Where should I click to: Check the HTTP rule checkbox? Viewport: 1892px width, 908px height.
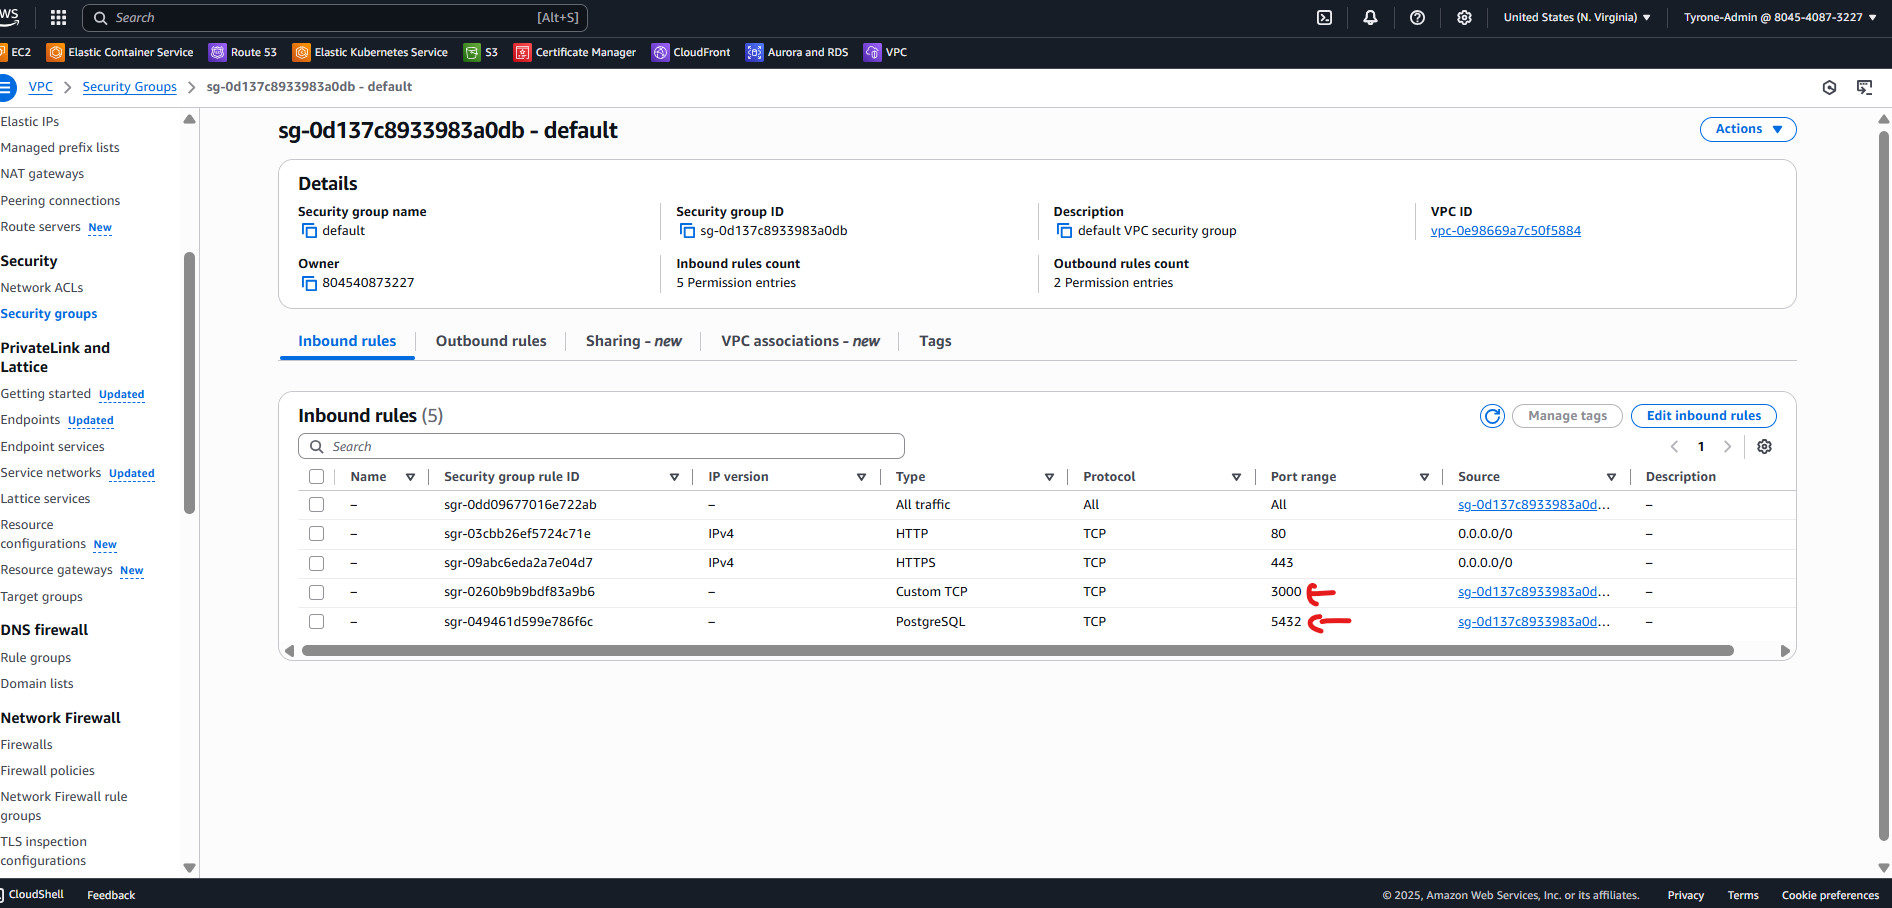pos(316,533)
